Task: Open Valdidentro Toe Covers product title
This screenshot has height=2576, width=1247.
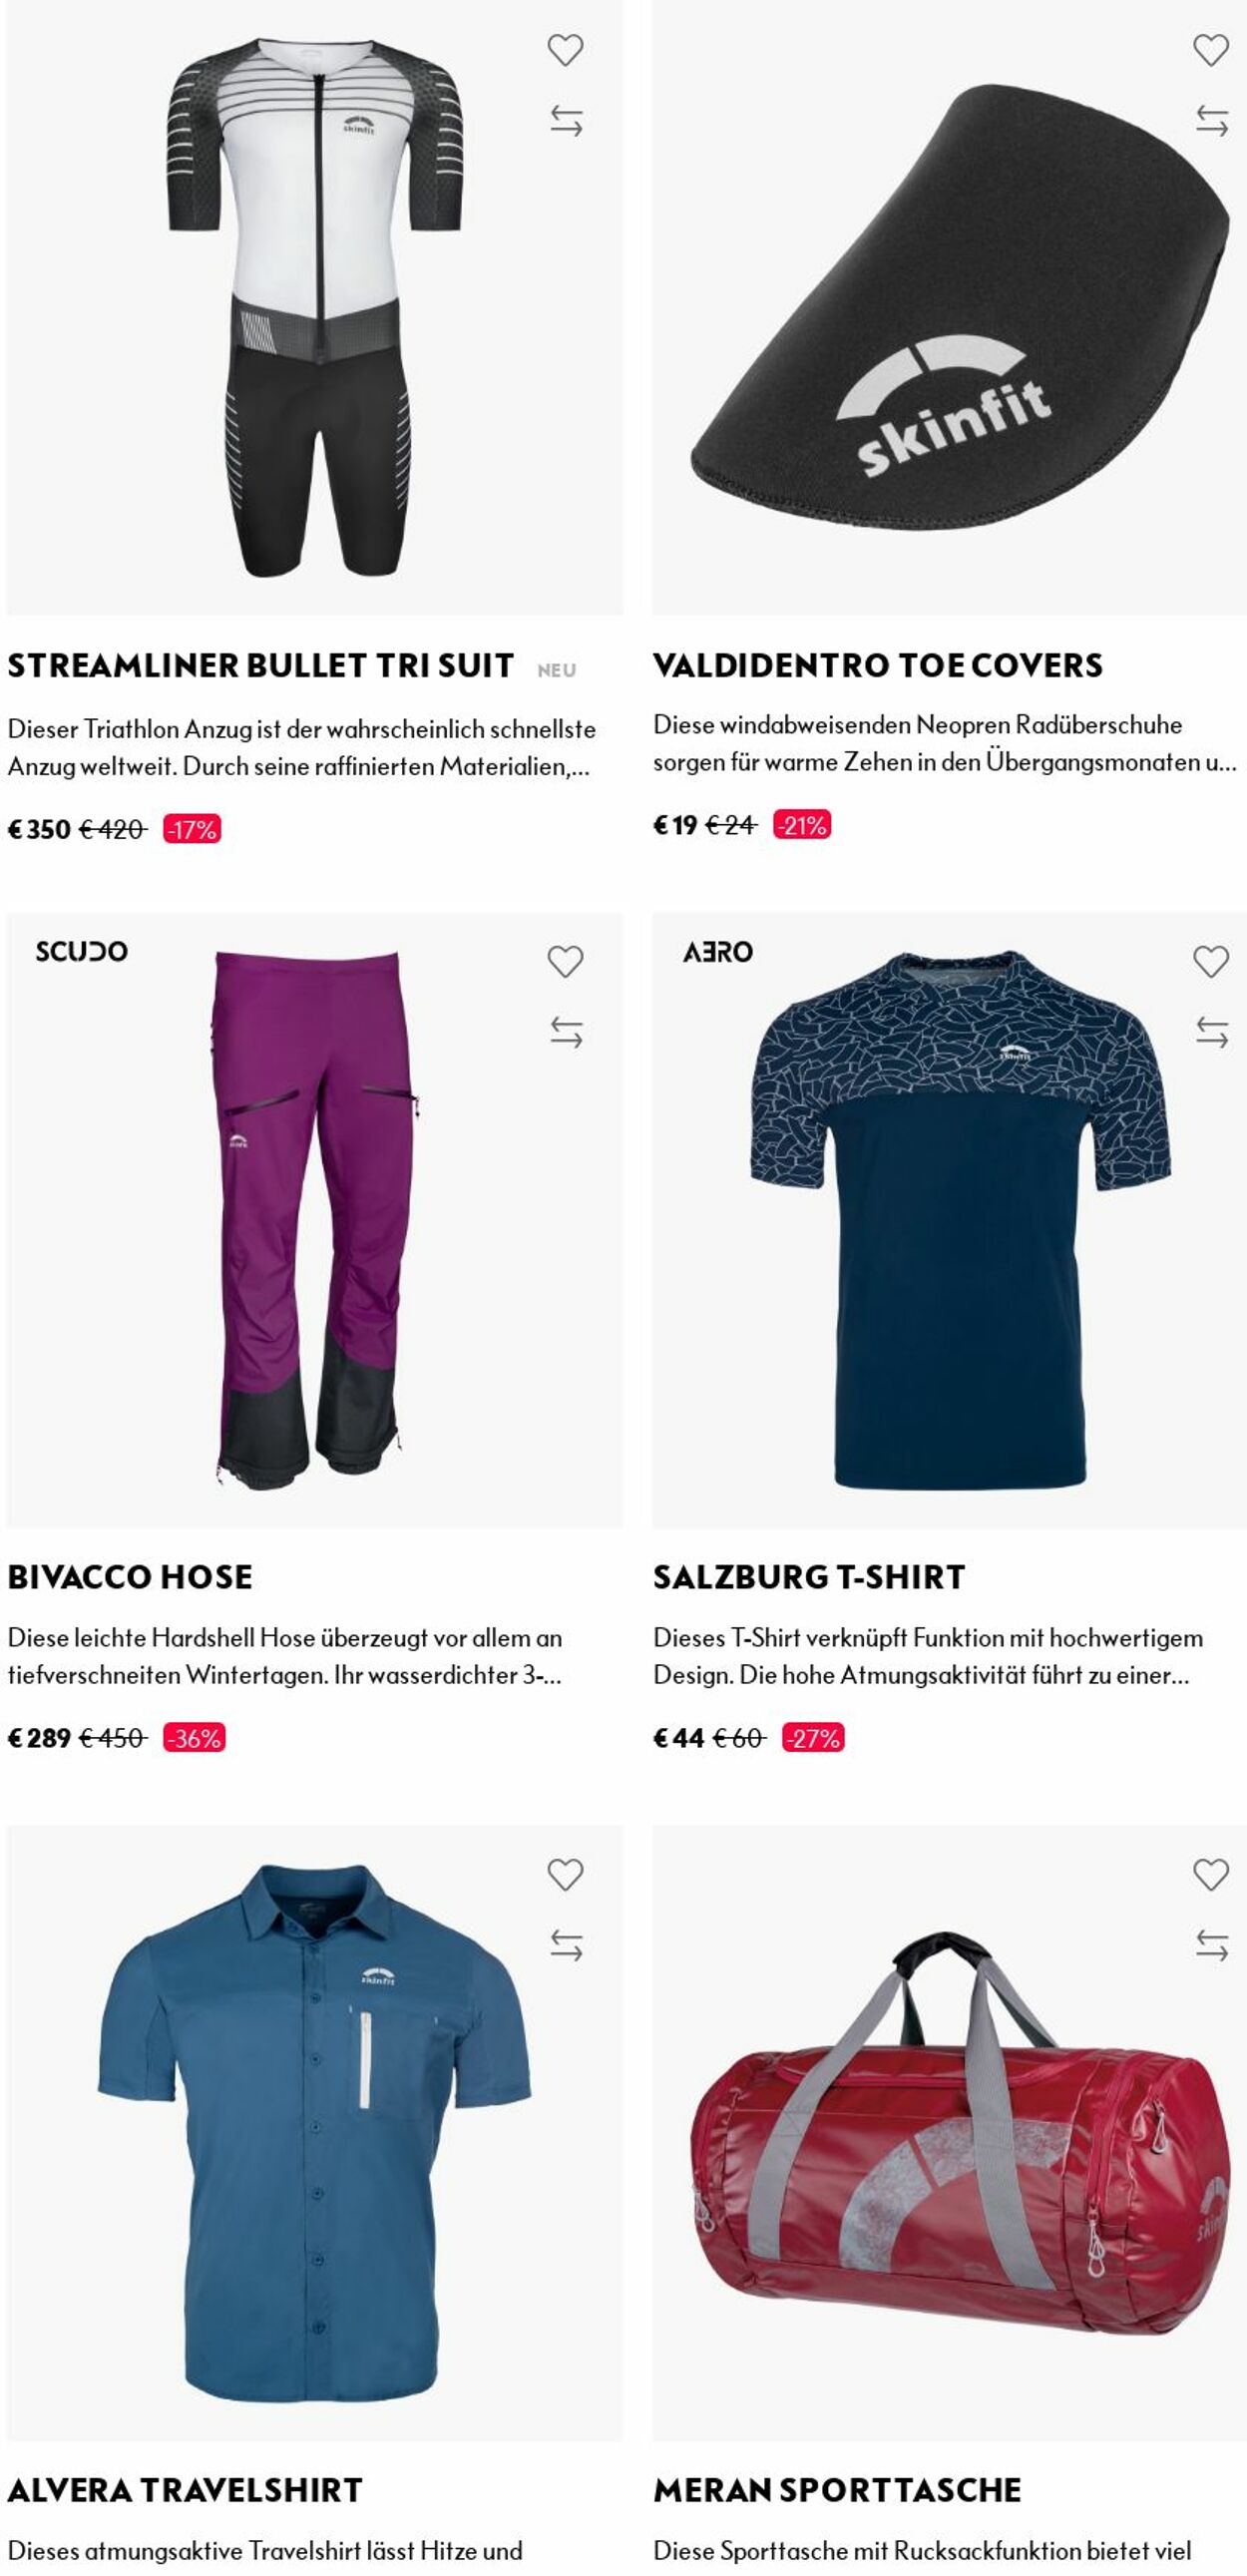Action: (x=878, y=666)
